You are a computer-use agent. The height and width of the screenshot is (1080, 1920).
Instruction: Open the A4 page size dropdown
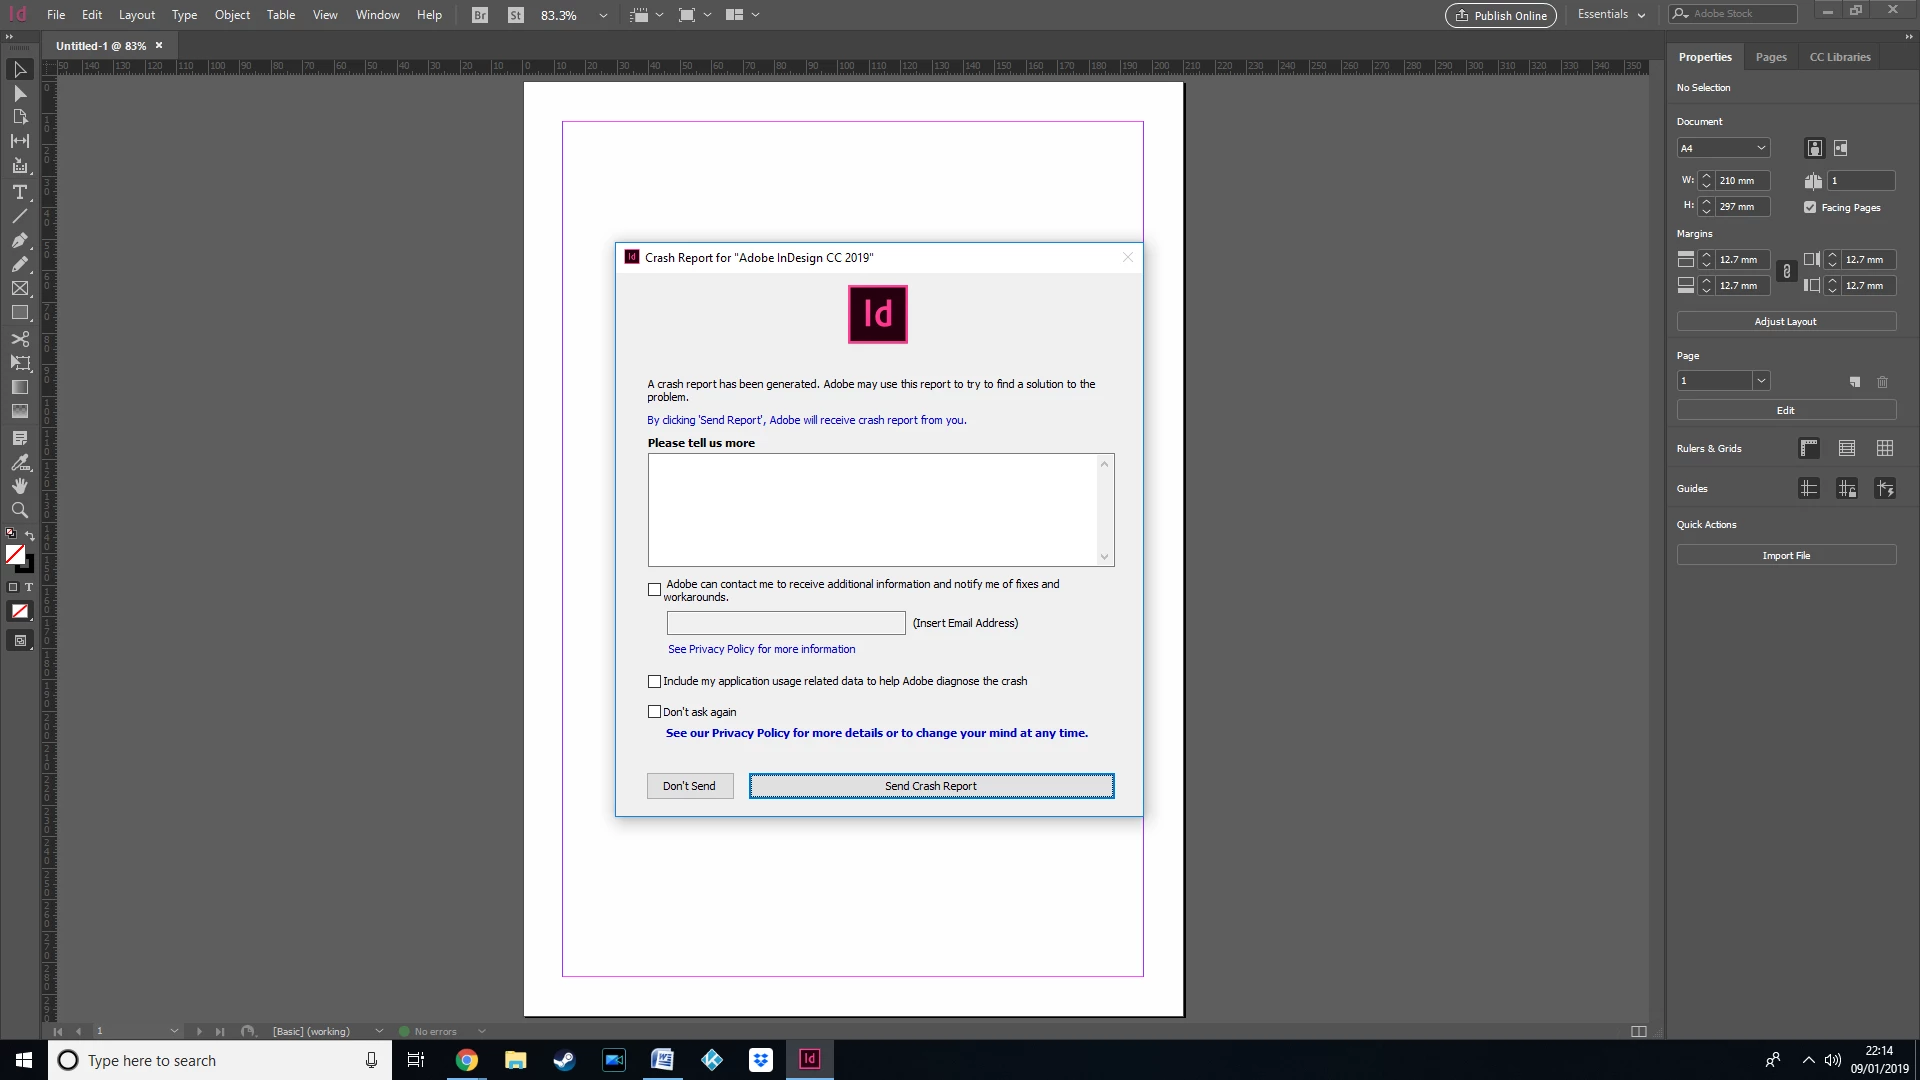coord(1723,148)
